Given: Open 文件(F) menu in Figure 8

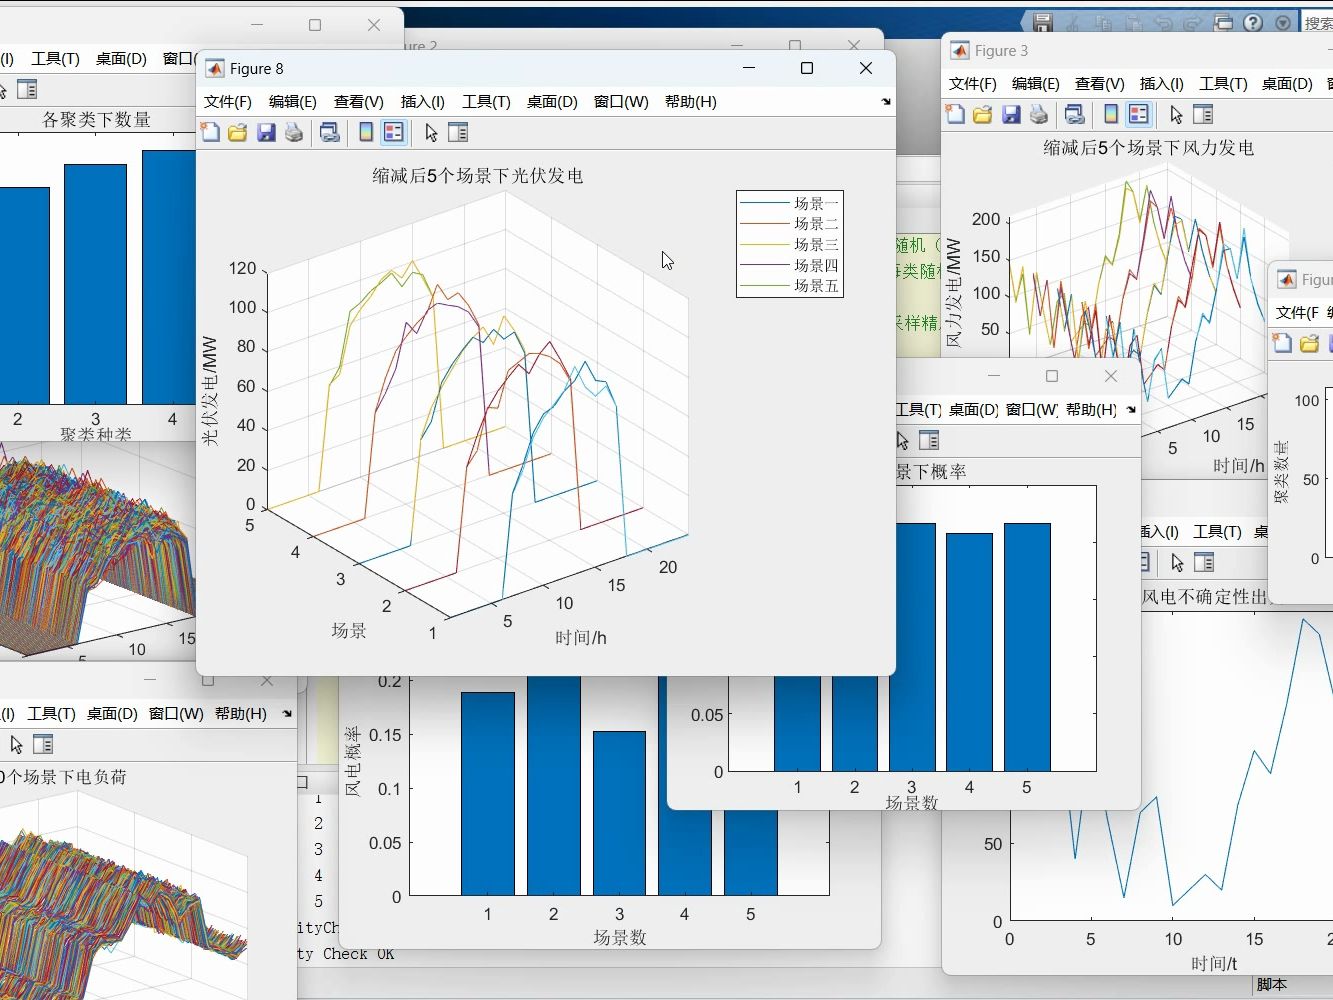Looking at the screenshot, I should [x=228, y=102].
